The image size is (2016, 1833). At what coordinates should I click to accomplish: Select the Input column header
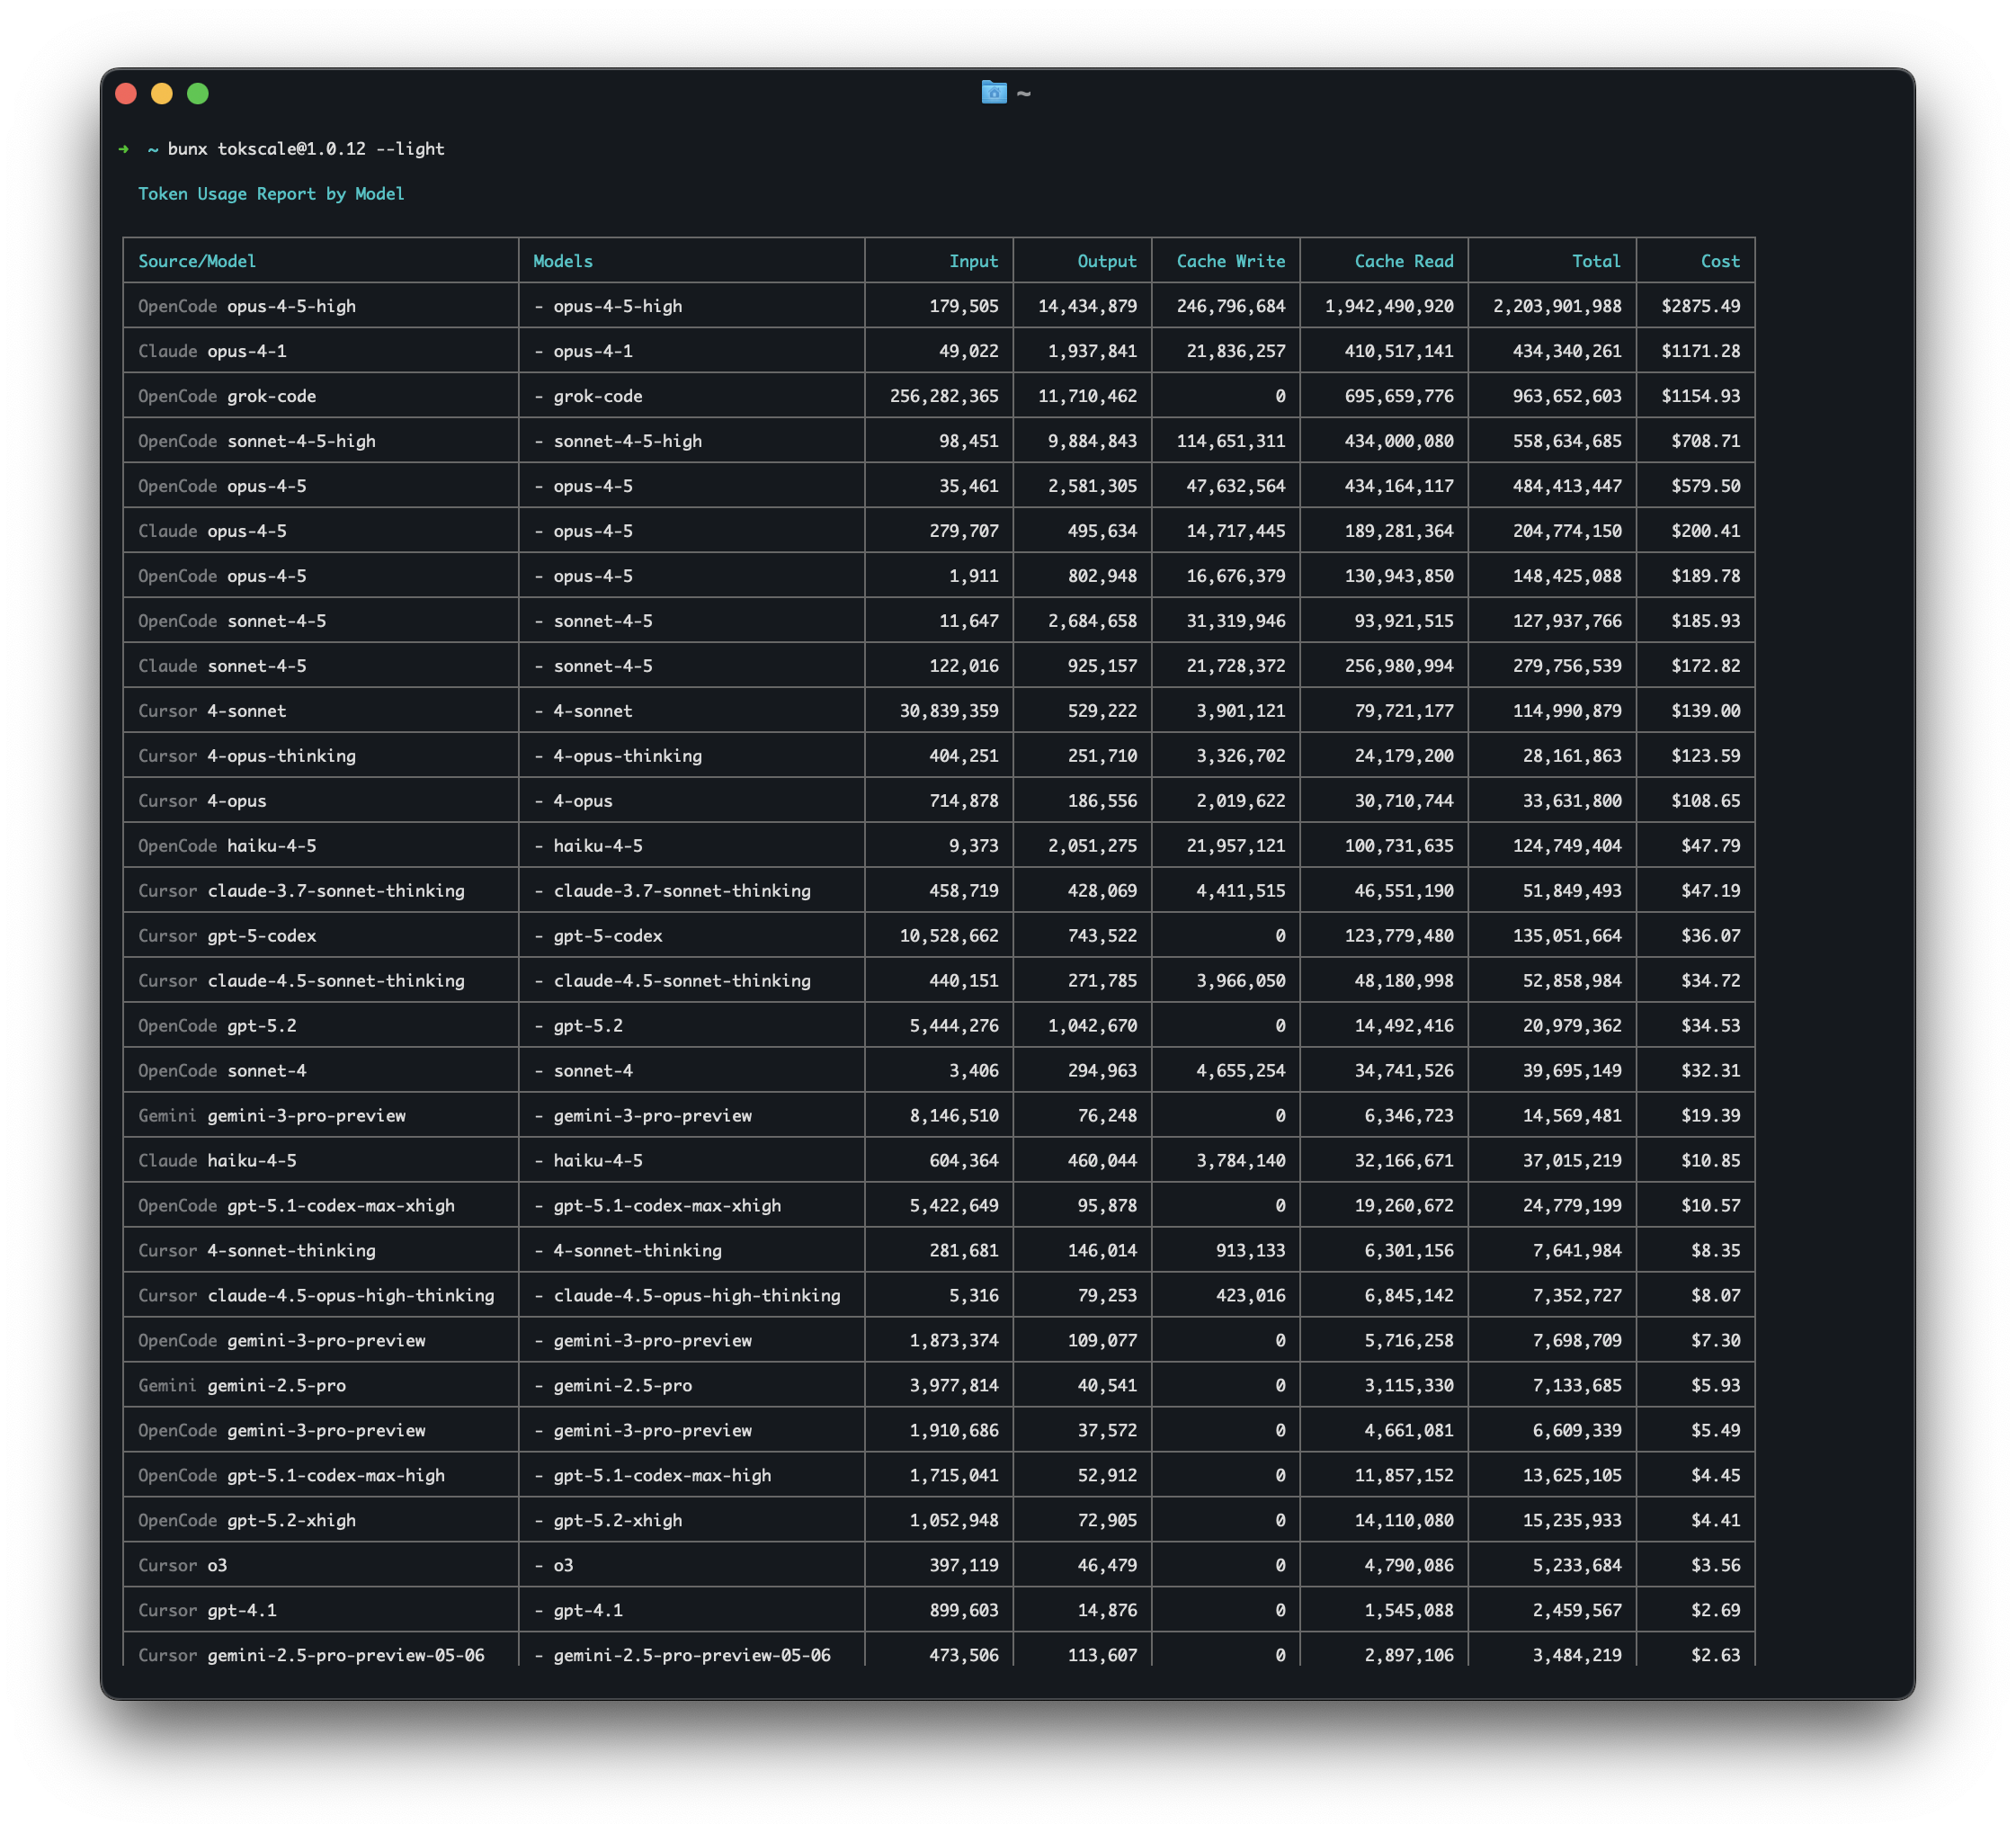pyautogui.click(x=973, y=261)
